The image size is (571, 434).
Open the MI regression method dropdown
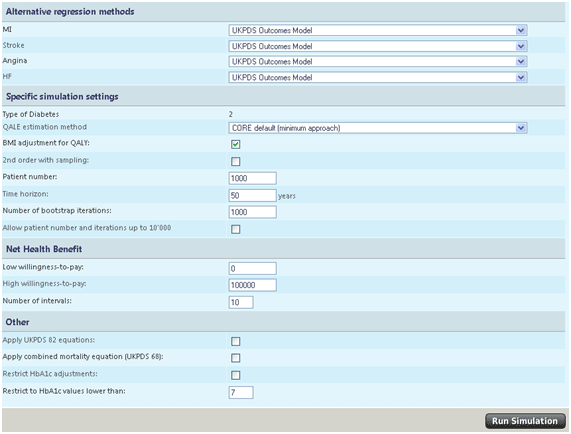point(378,30)
